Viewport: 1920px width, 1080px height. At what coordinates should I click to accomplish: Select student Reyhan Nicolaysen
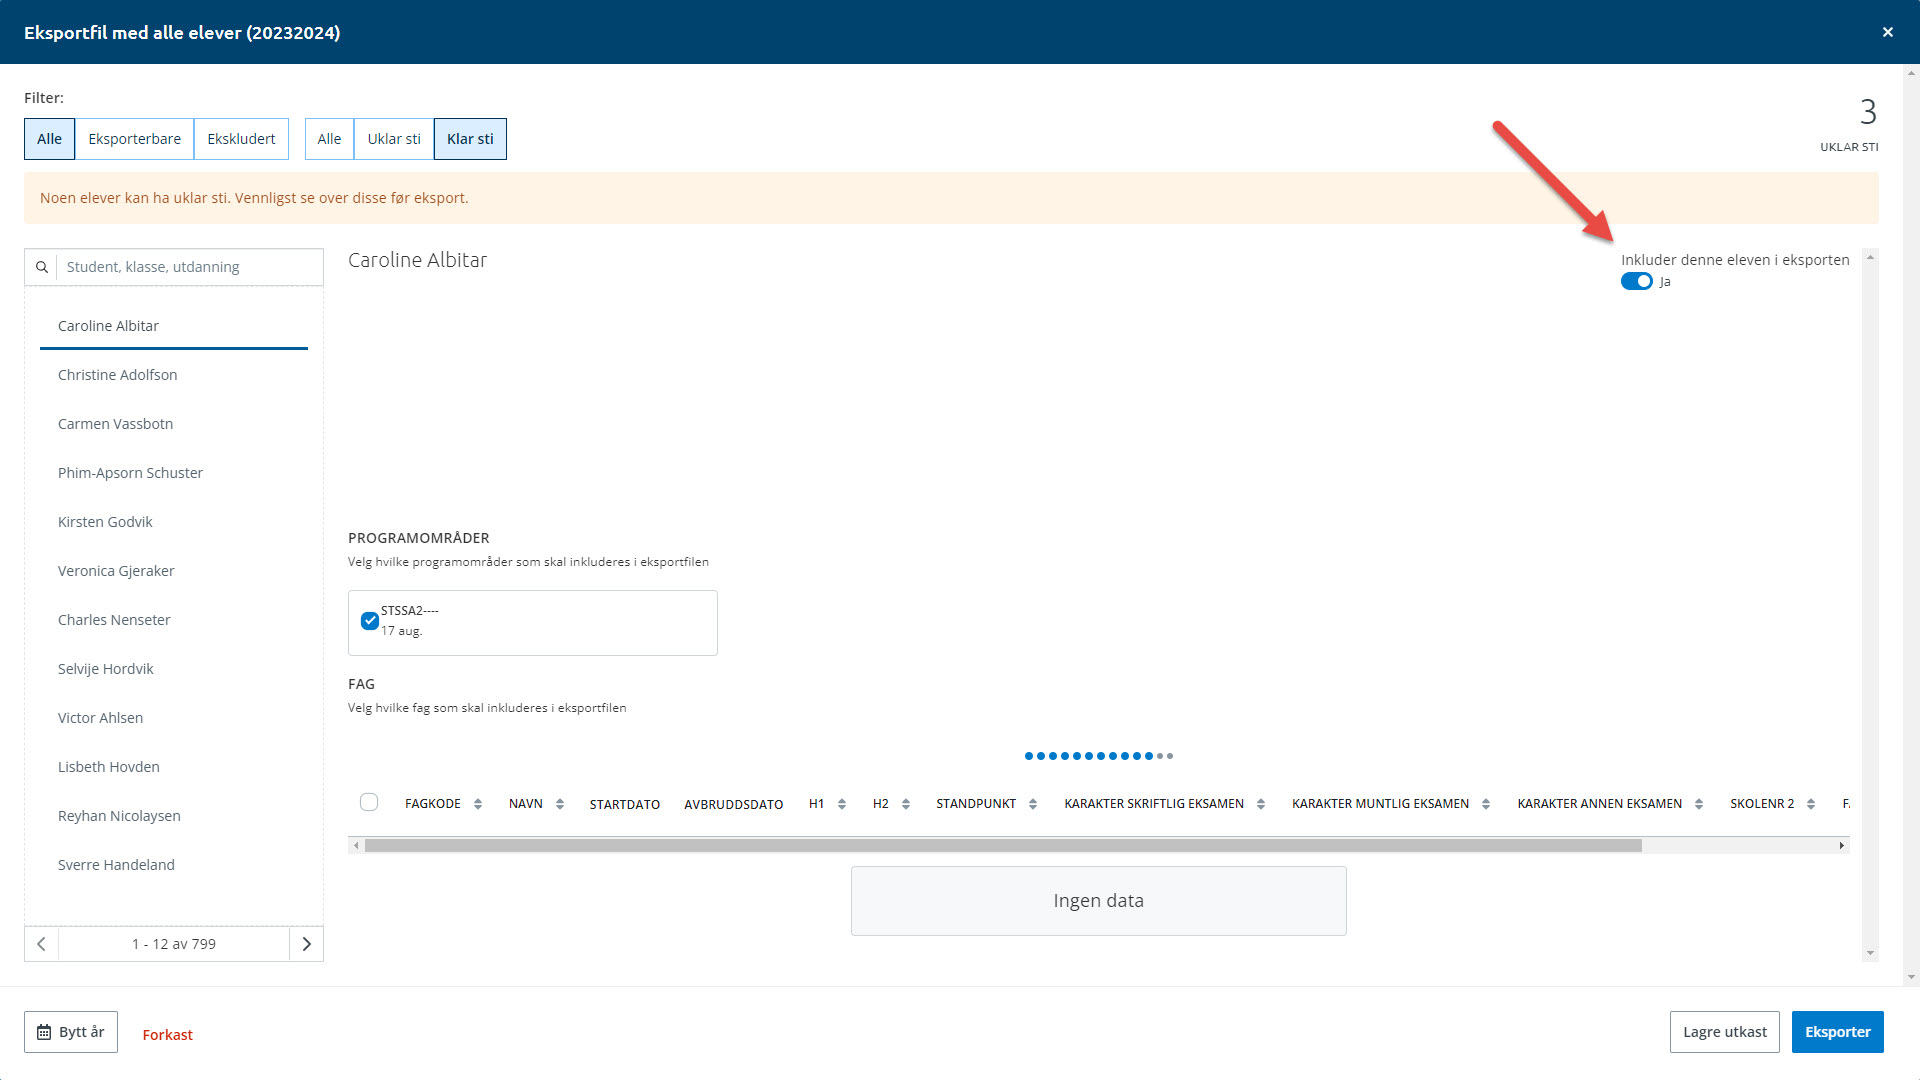(174, 816)
